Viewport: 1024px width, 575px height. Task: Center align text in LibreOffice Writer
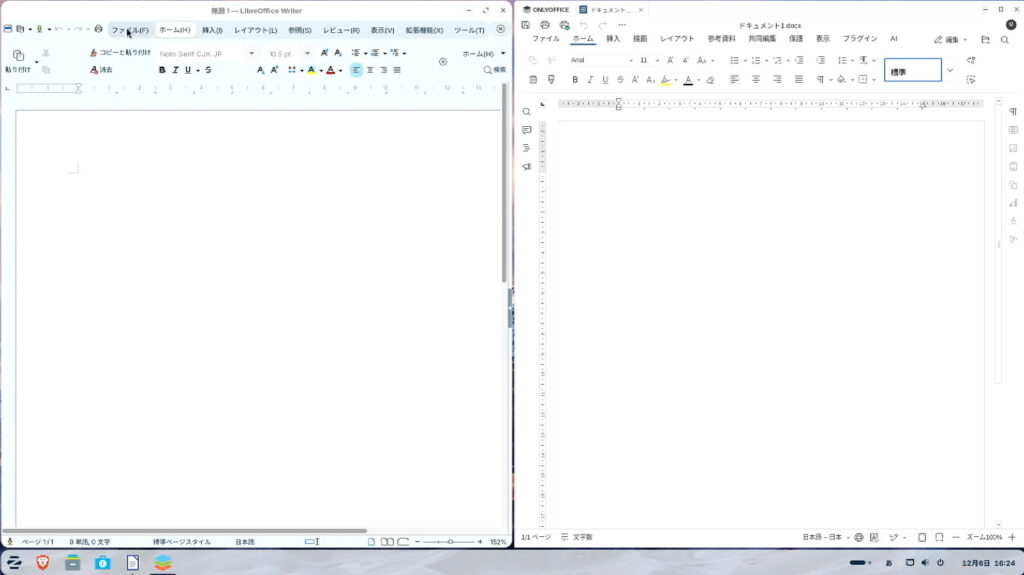370,70
